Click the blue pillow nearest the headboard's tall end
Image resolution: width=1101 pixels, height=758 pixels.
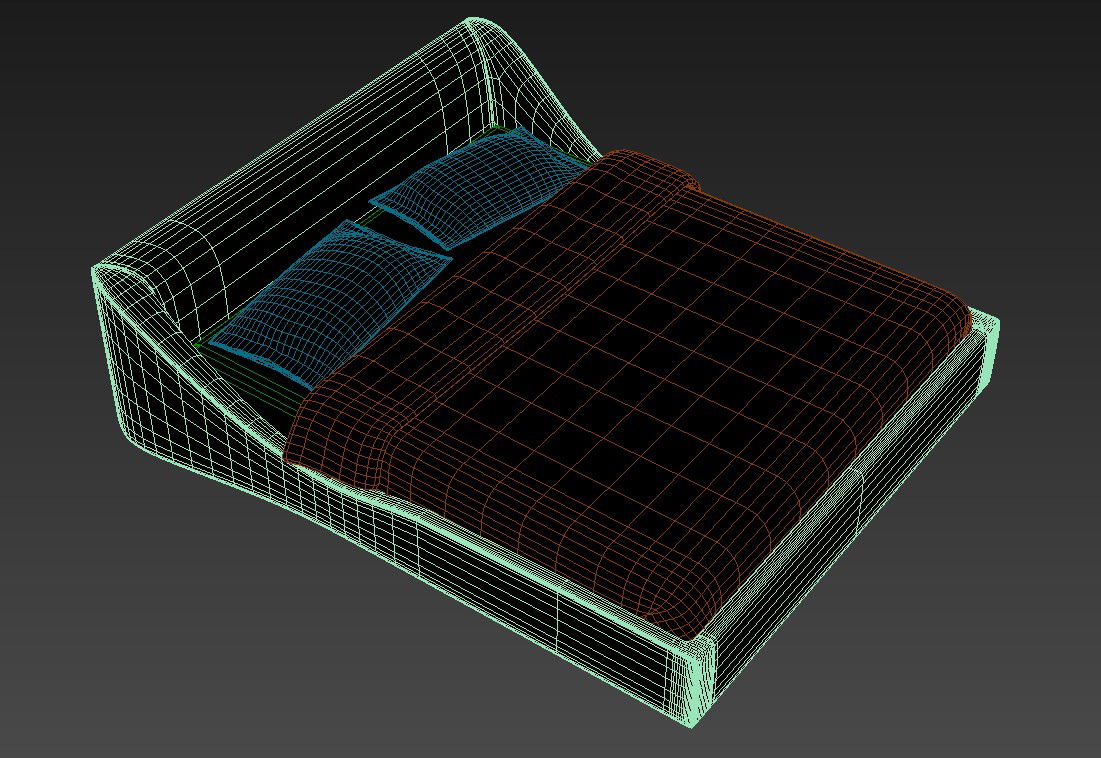tap(480, 188)
